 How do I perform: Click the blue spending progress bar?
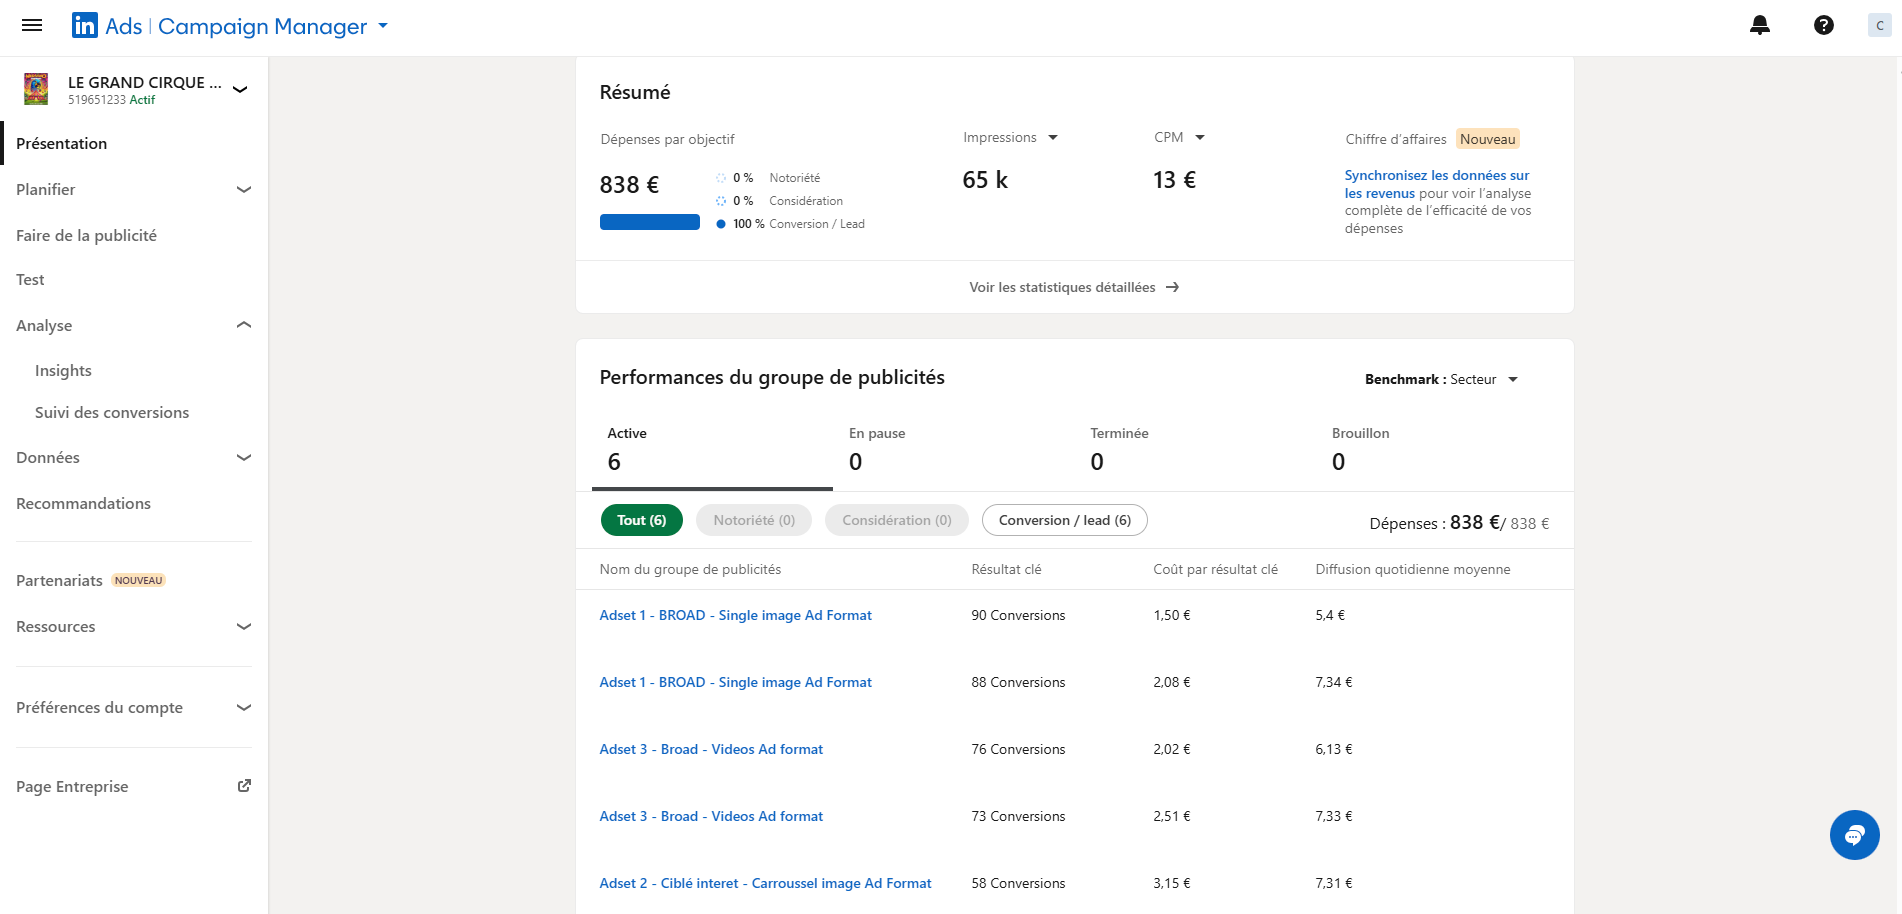pyautogui.click(x=650, y=222)
